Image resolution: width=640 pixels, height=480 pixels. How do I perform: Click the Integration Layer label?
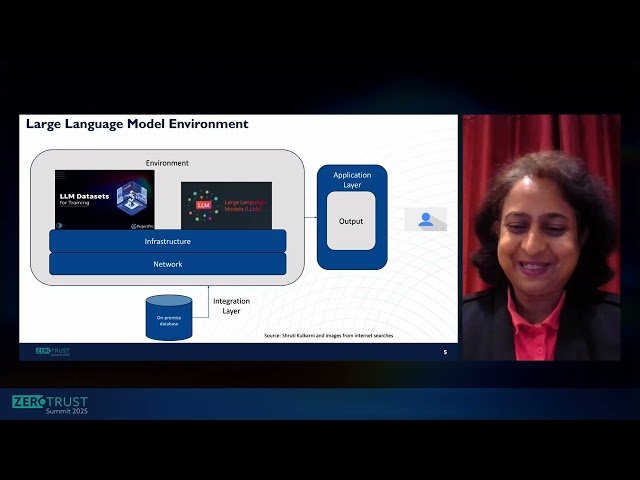tap(232, 305)
